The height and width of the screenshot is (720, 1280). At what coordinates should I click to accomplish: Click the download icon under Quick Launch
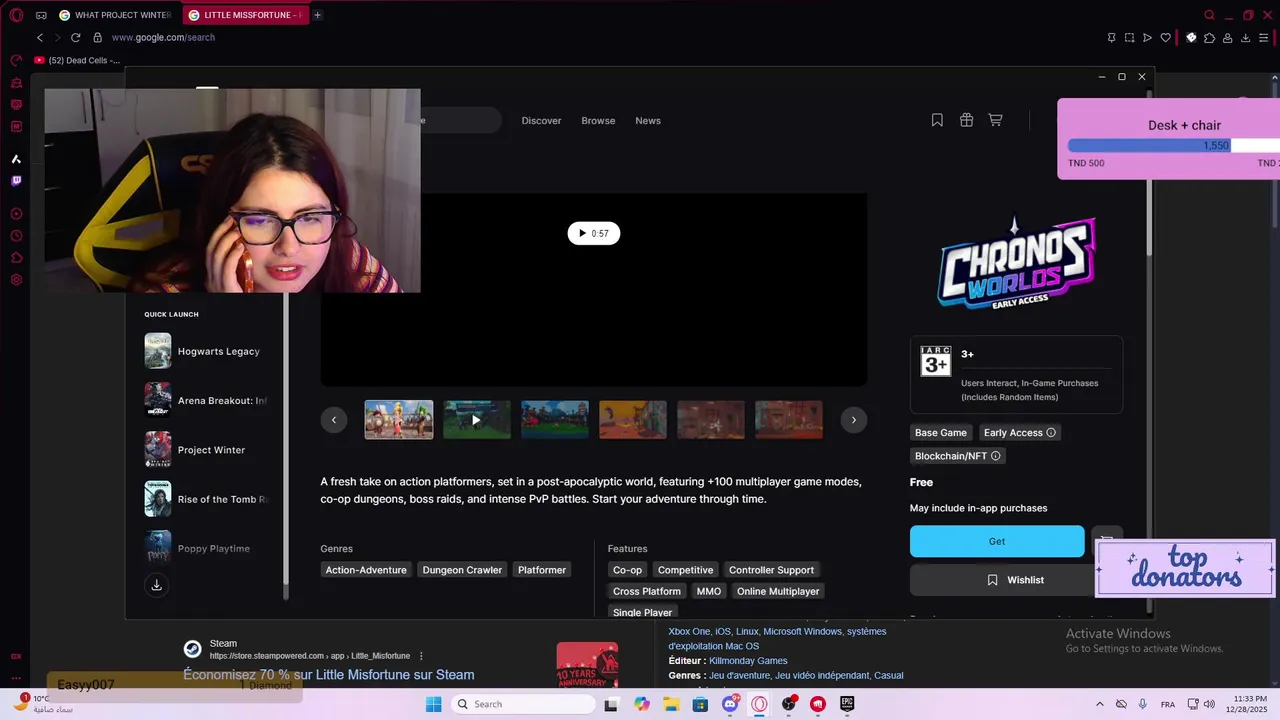coord(156,585)
